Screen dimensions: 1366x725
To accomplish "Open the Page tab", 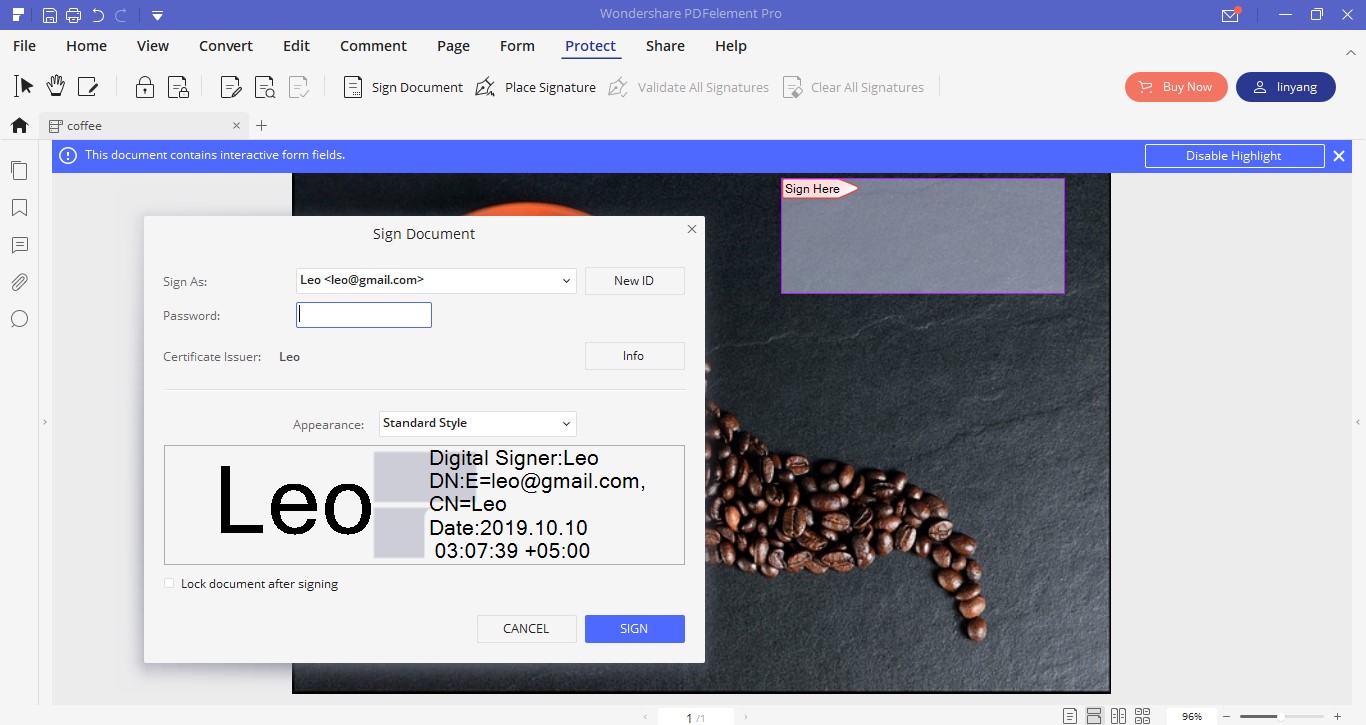I will 453,46.
